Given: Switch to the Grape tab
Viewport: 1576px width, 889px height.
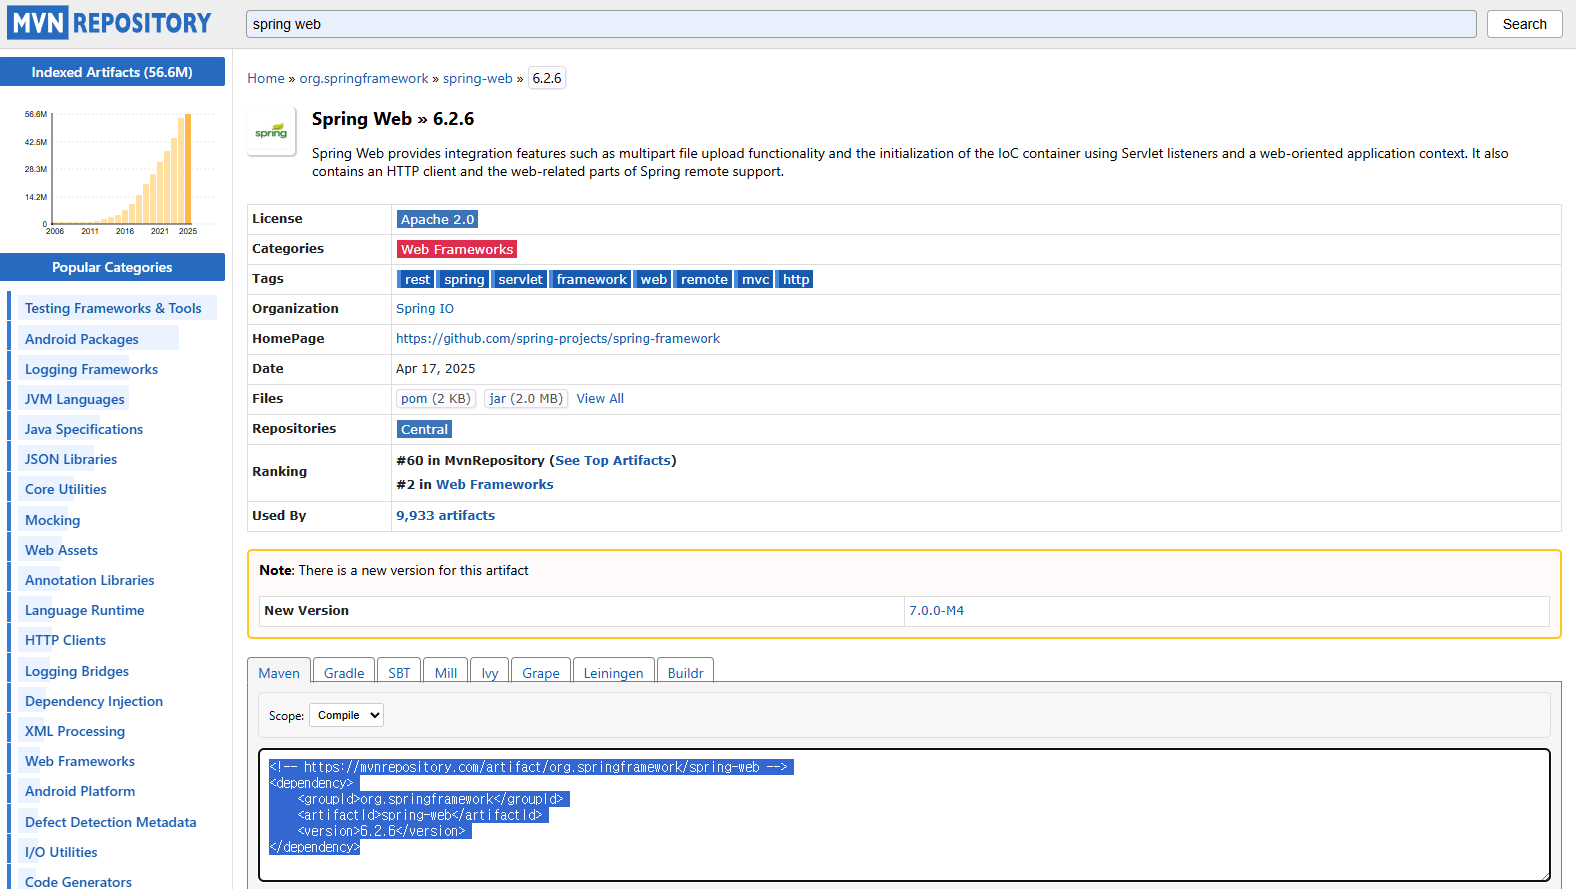Looking at the screenshot, I should point(541,673).
